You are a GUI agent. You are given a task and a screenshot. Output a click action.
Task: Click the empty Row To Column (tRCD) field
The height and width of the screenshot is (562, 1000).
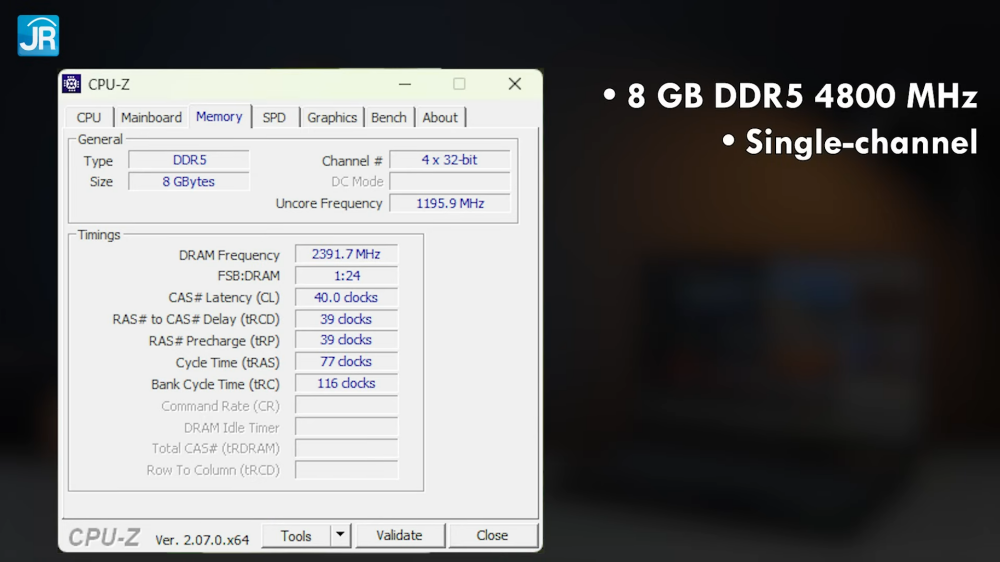346,470
